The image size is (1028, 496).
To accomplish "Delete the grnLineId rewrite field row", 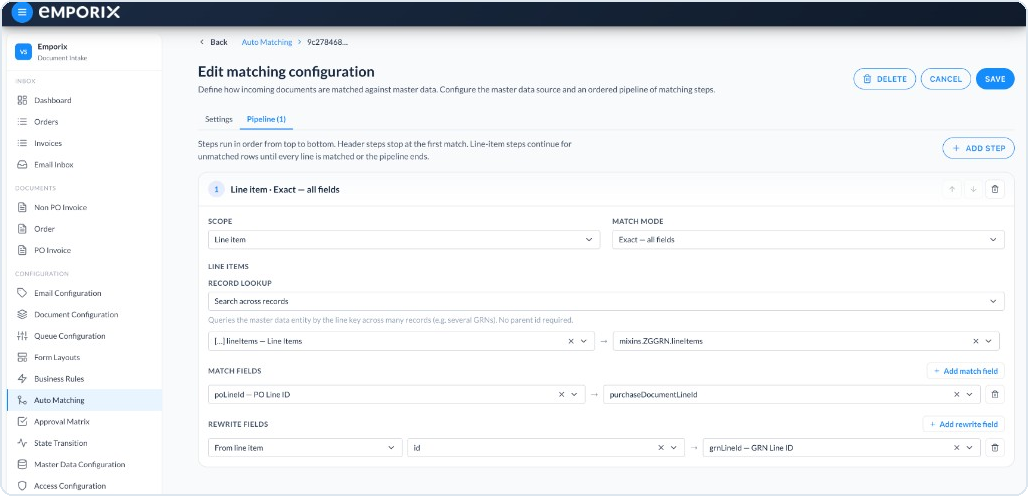I will click(x=995, y=448).
